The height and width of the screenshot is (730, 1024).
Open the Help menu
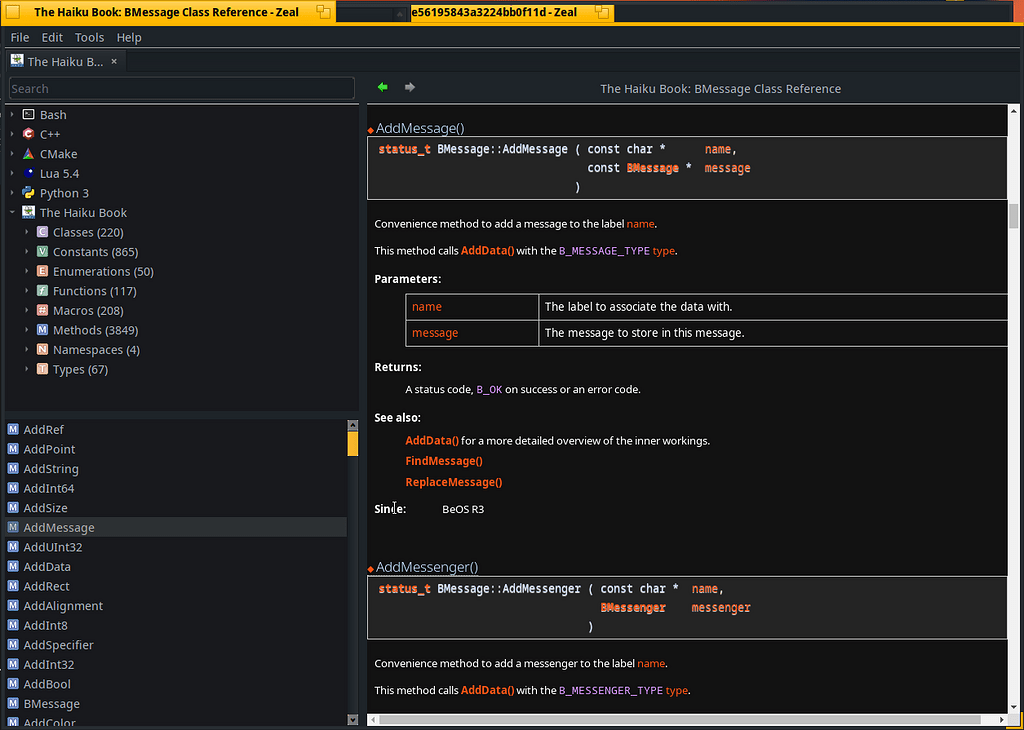(x=129, y=37)
